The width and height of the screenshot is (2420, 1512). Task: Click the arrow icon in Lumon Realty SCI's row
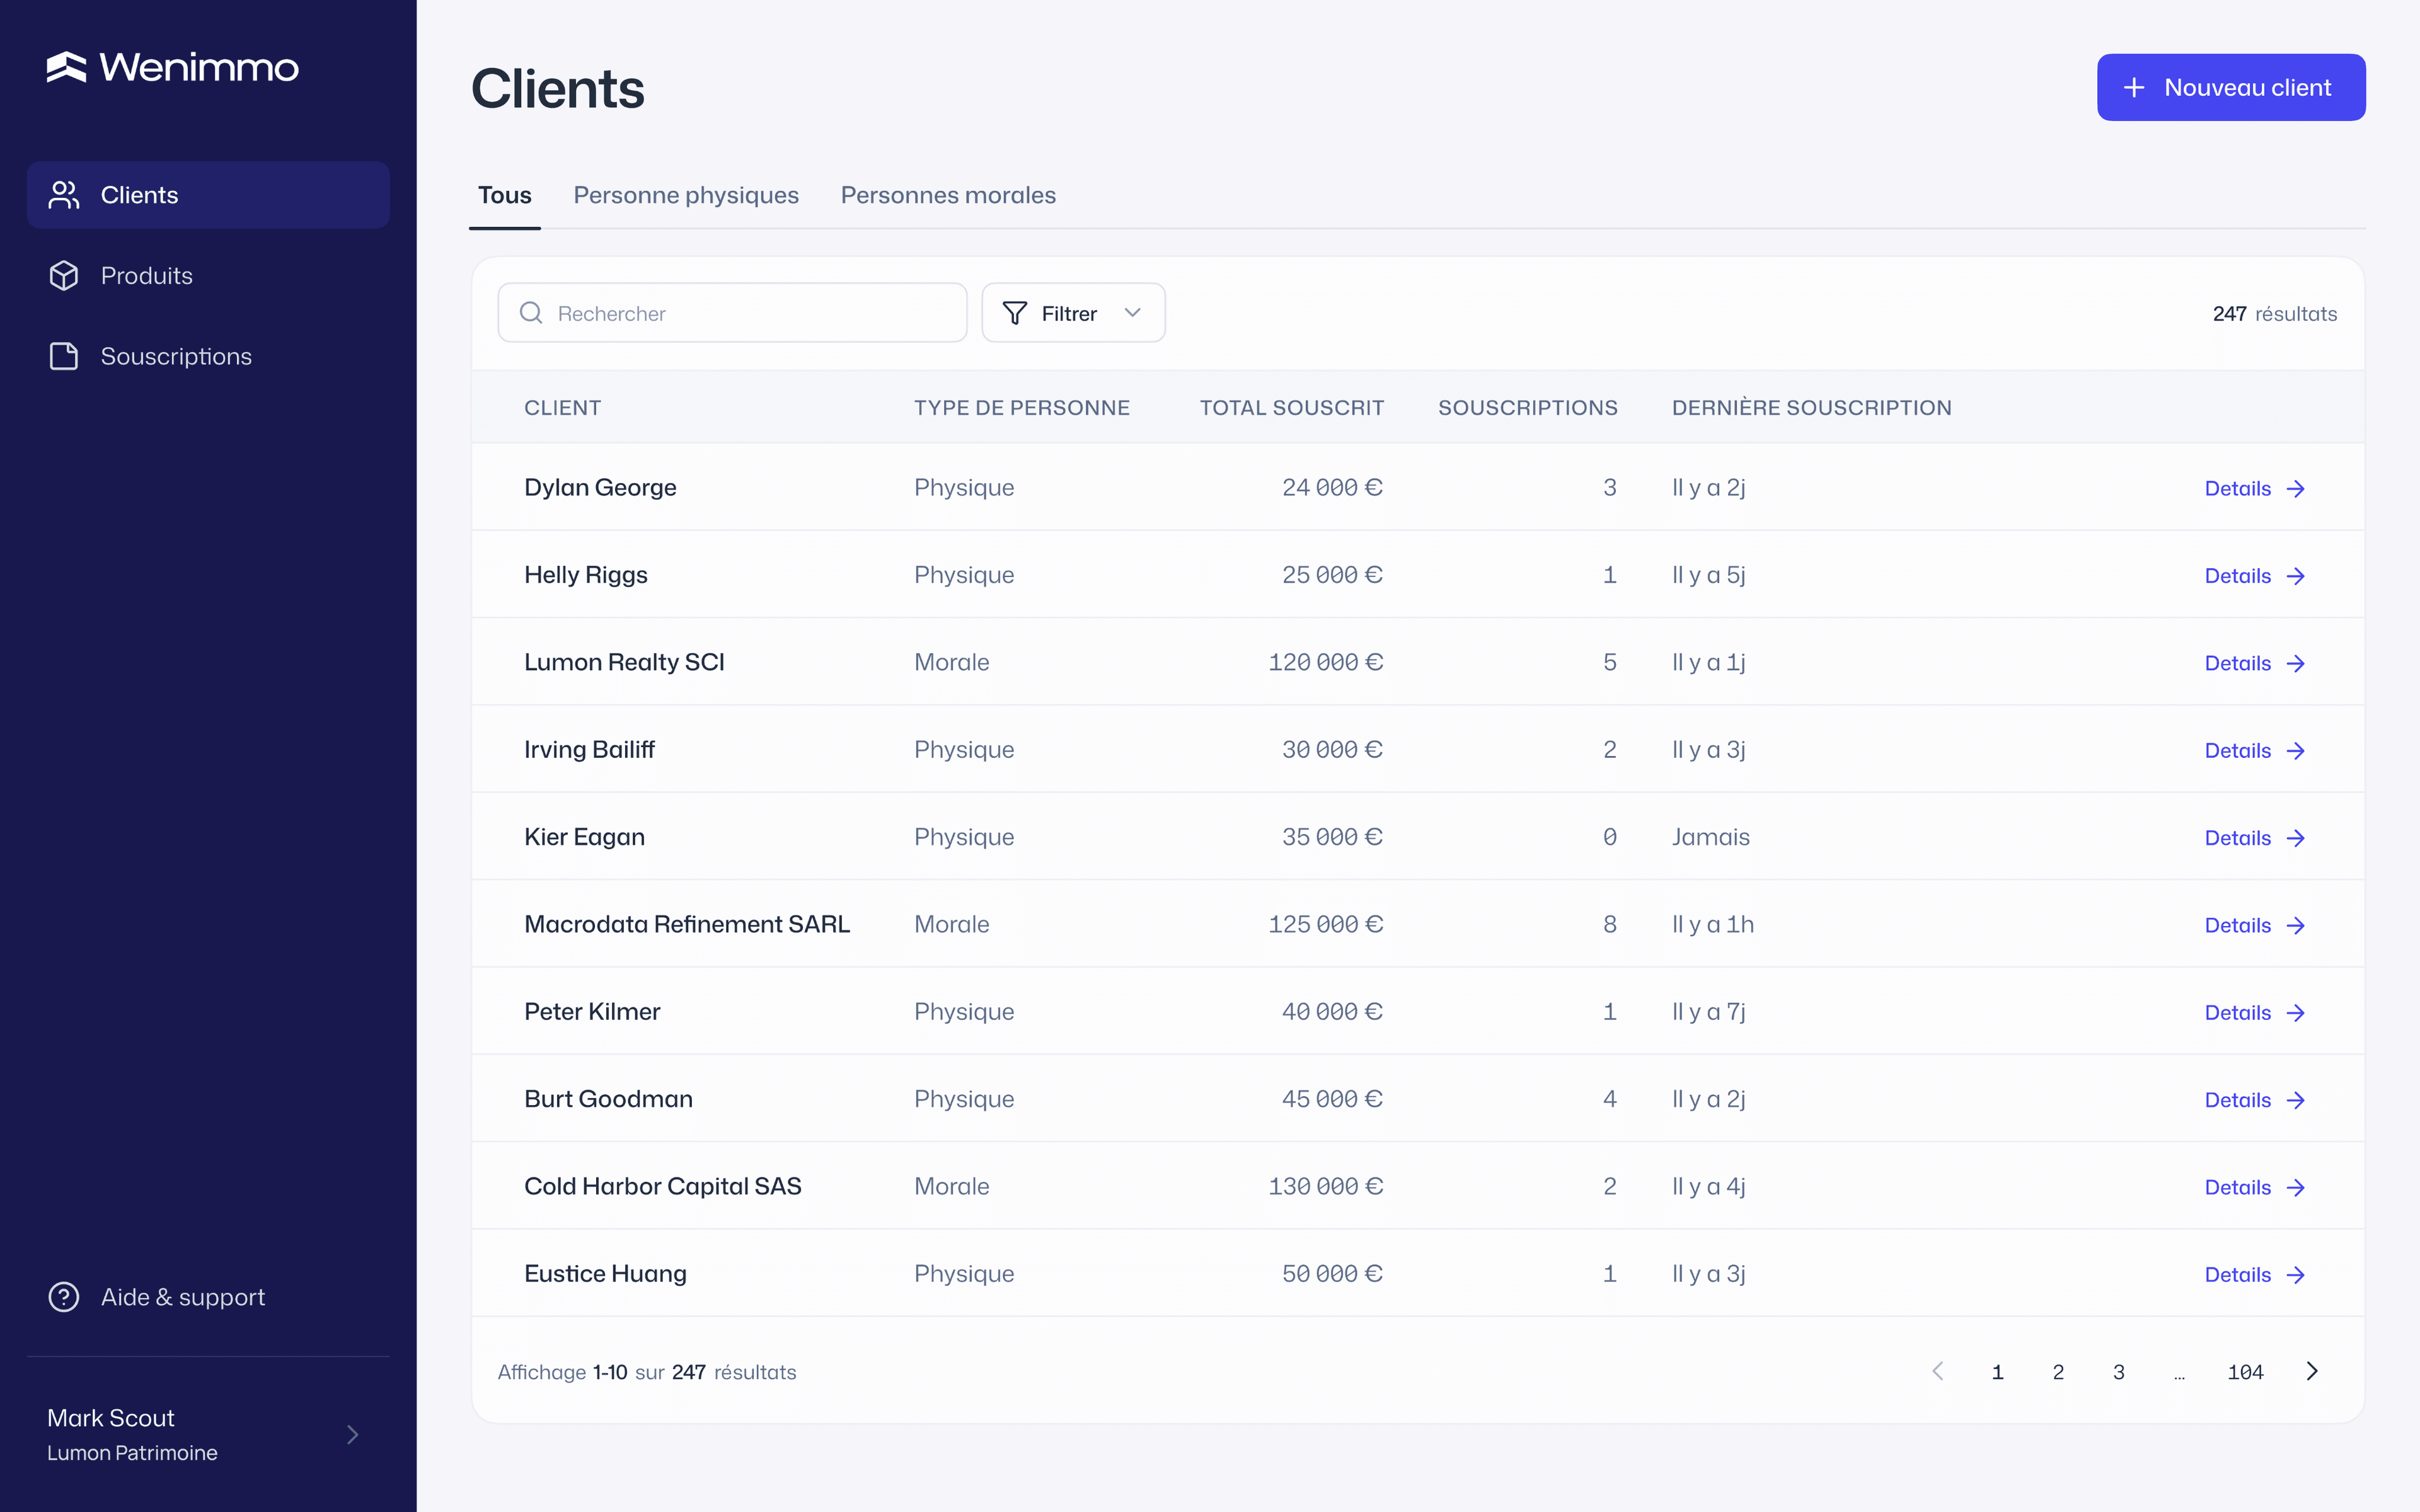click(2296, 663)
